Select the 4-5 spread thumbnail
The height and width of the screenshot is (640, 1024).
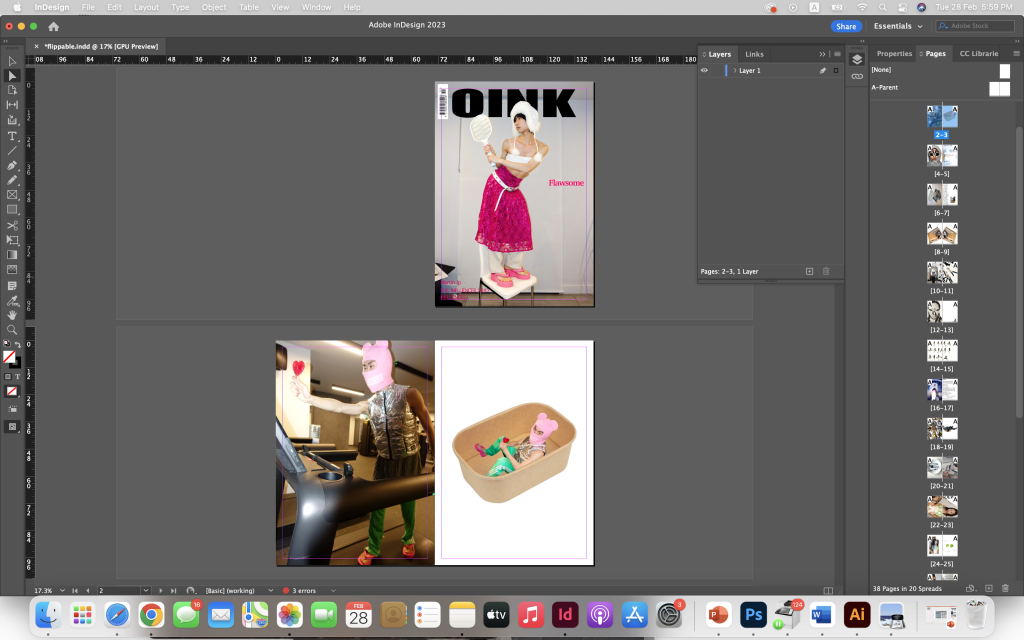point(942,156)
